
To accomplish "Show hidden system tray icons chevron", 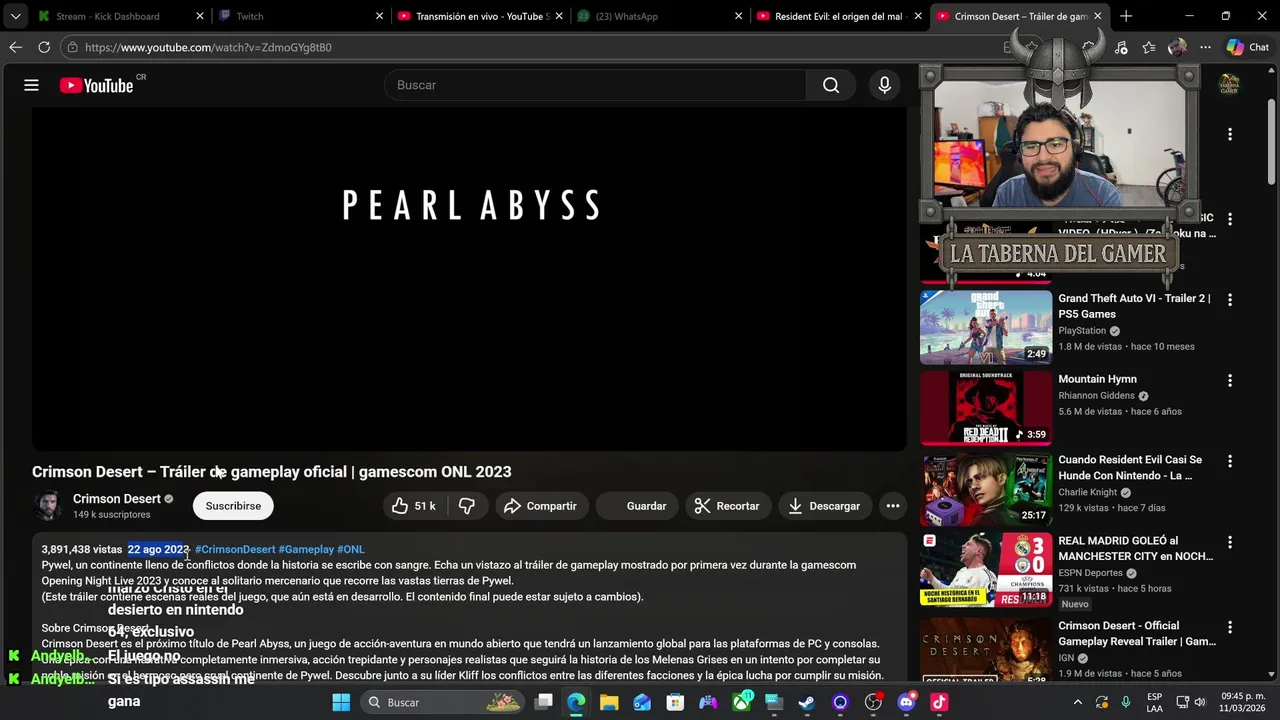I will pos(1077,702).
